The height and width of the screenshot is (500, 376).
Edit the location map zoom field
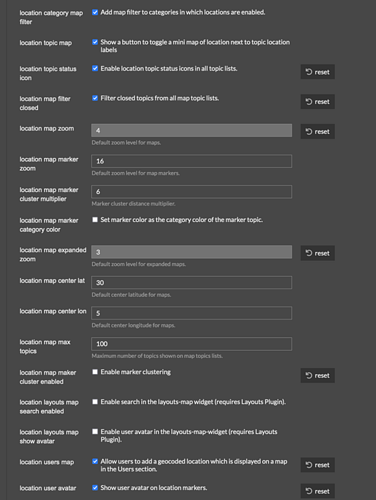pyautogui.click(x=192, y=130)
